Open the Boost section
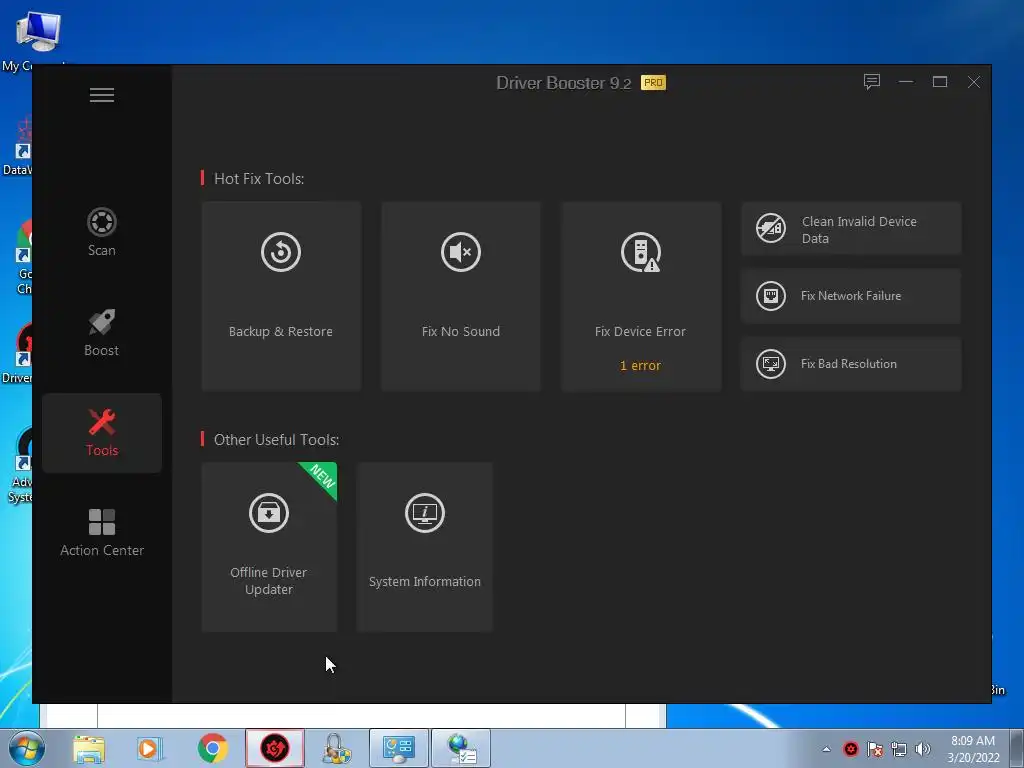 [x=102, y=332]
